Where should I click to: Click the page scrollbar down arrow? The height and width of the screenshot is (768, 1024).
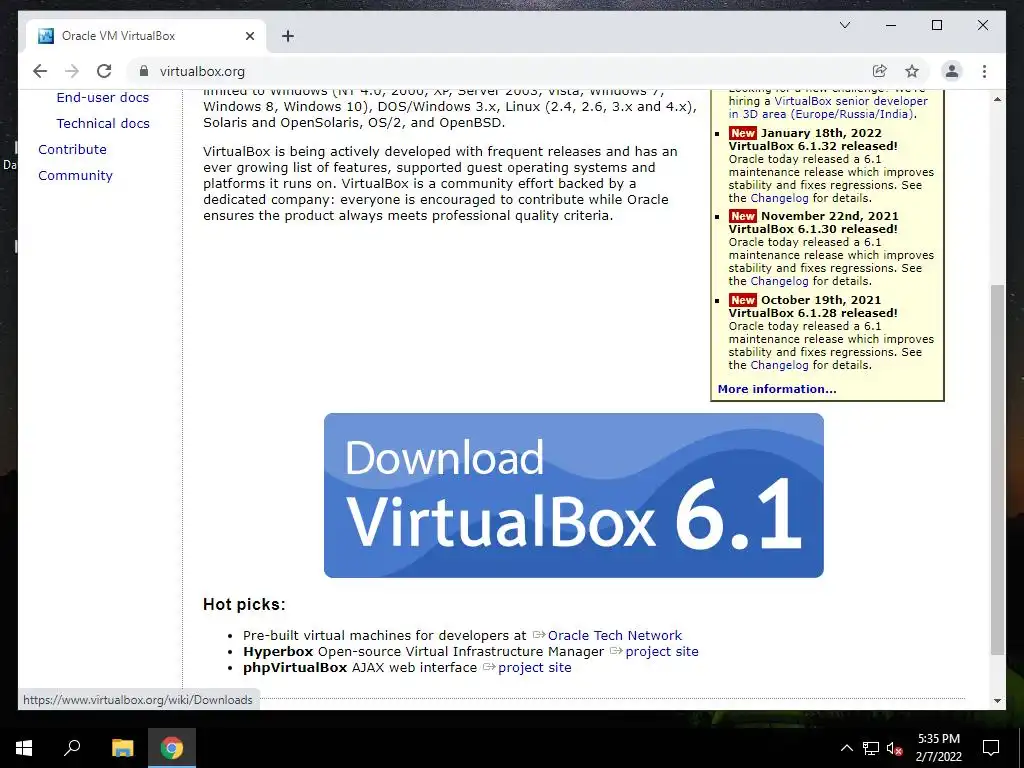pos(997,701)
